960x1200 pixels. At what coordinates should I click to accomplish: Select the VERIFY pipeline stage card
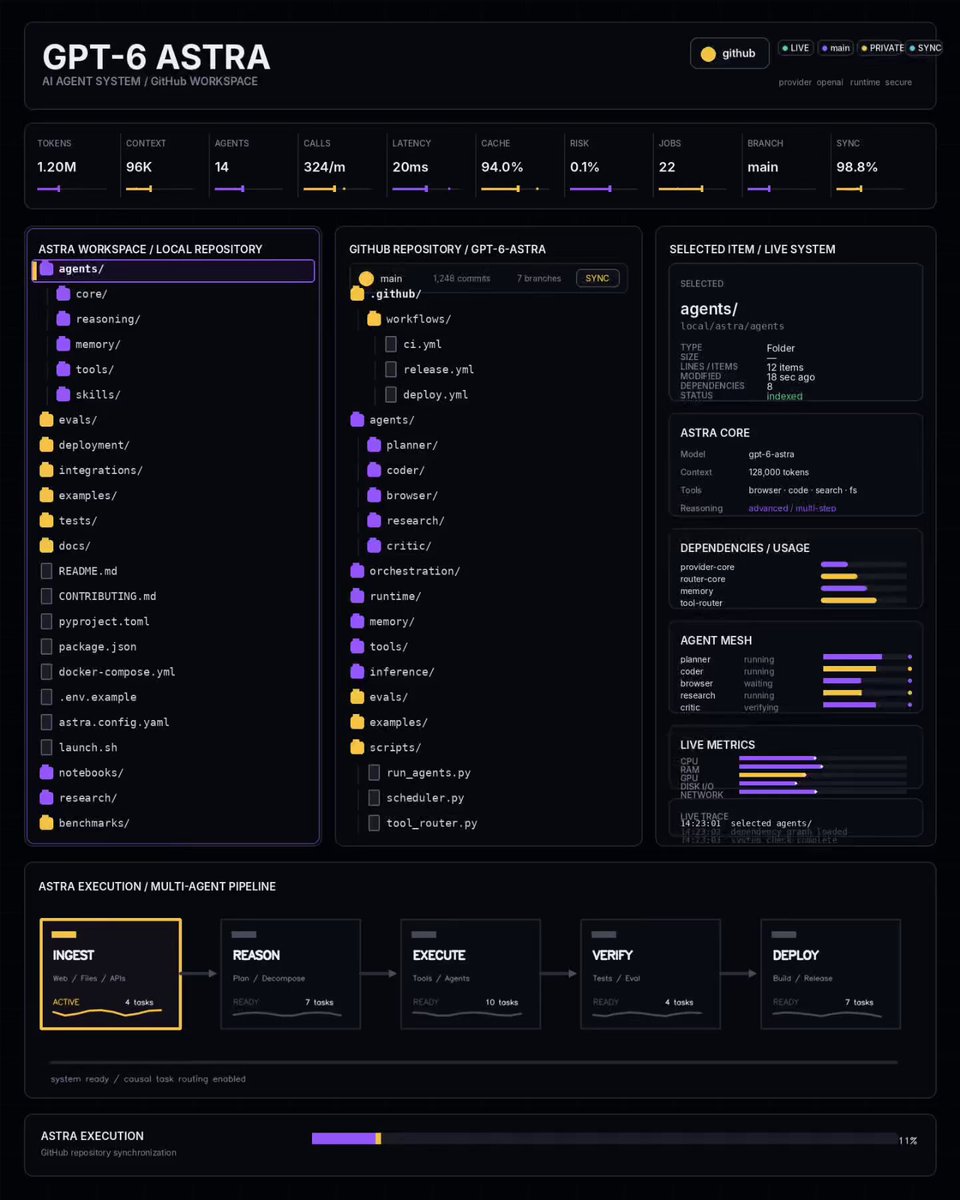[x=651, y=974]
